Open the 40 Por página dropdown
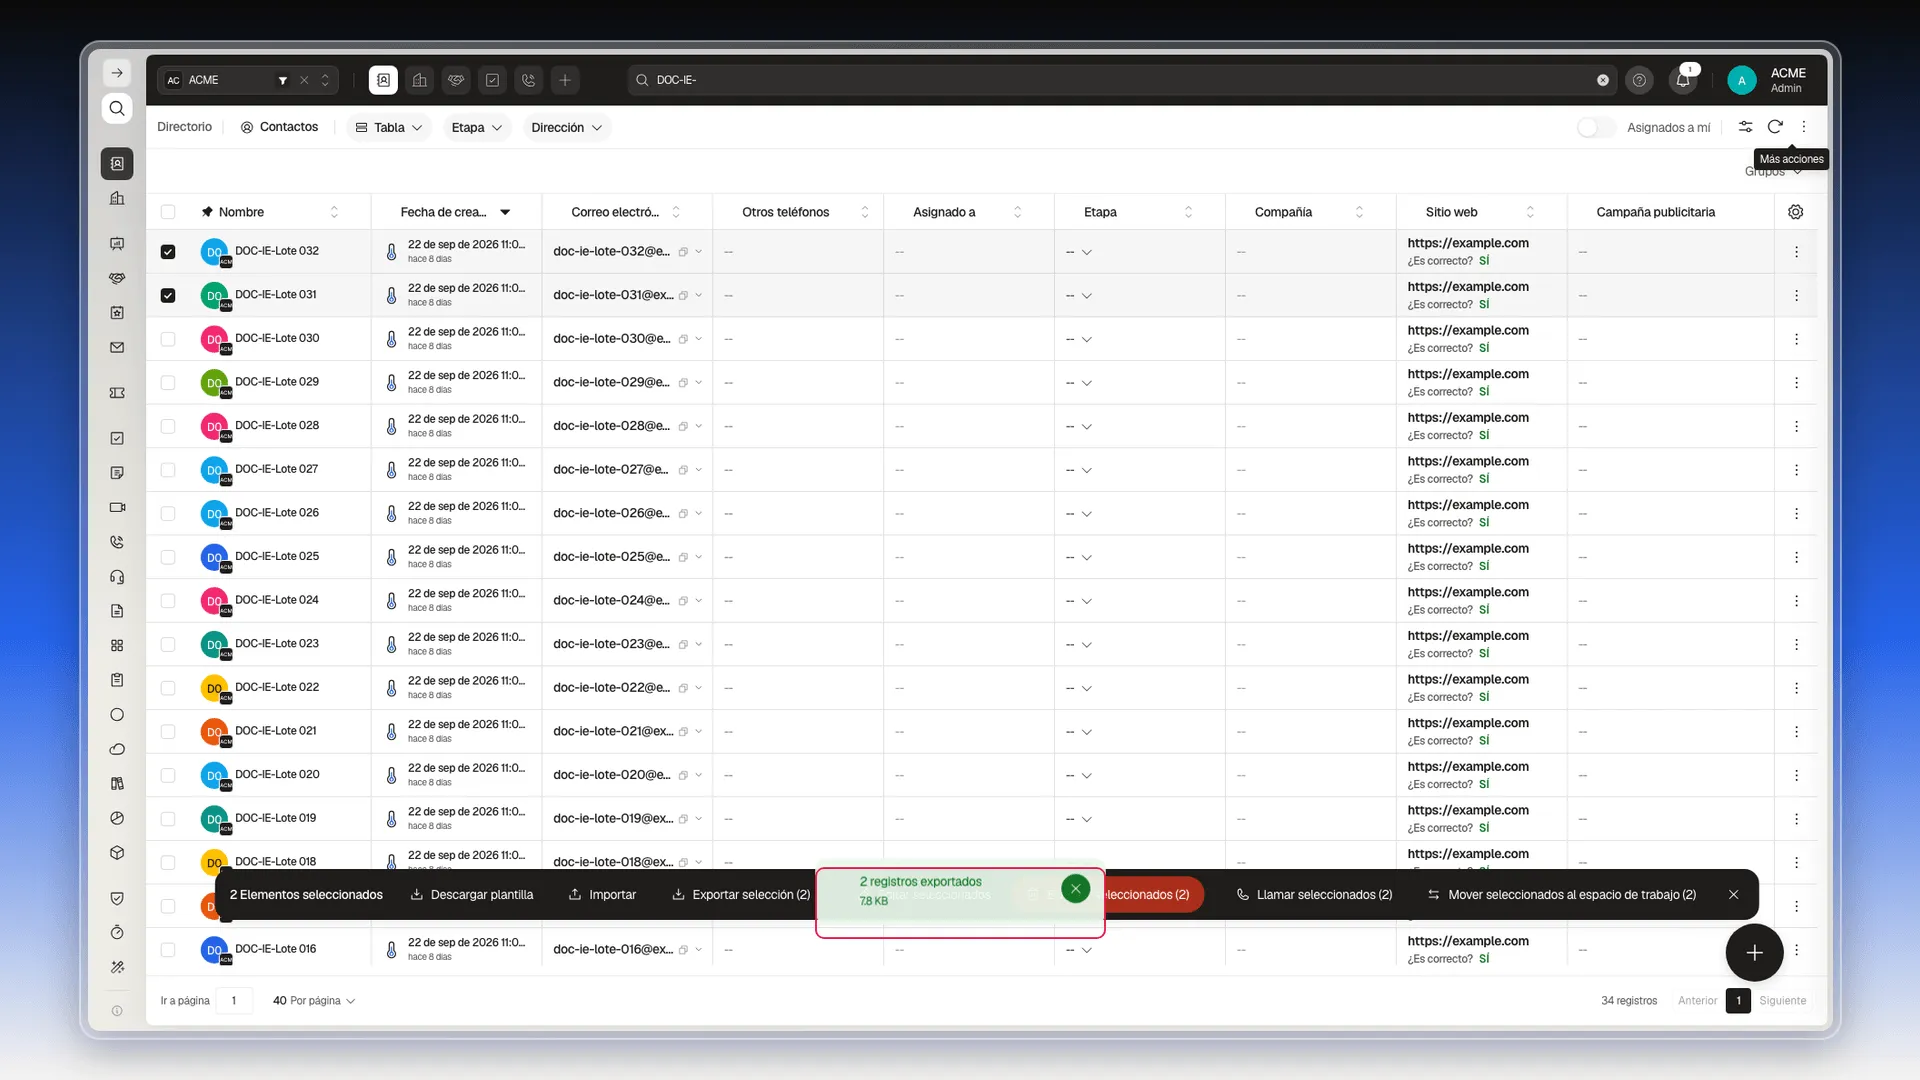This screenshot has width=1920, height=1080. 314,1000
